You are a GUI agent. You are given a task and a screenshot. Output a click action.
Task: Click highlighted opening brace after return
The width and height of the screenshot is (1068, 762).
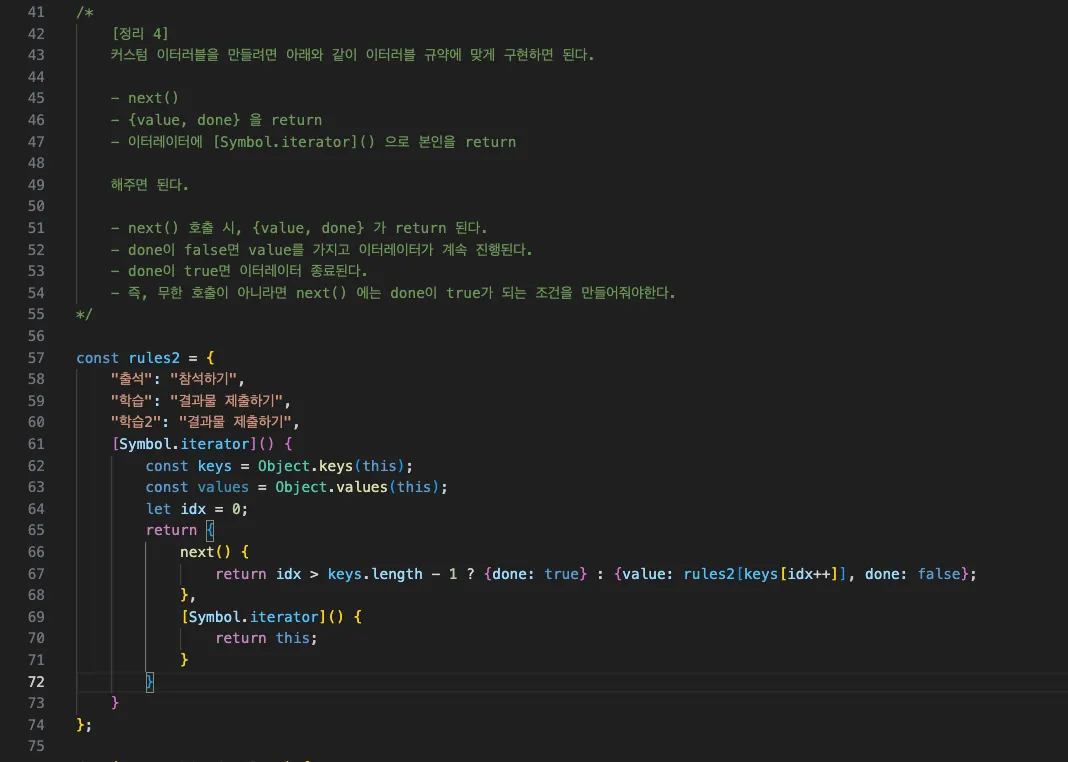(x=210, y=530)
